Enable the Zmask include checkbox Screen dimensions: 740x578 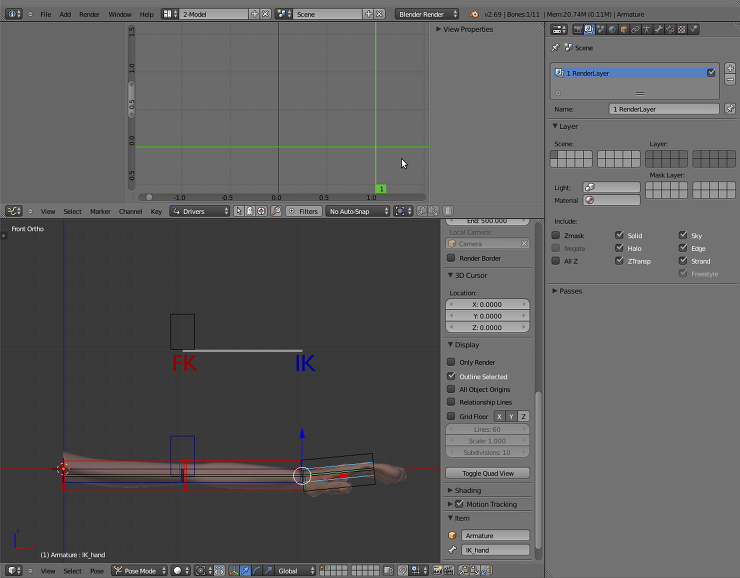[x=556, y=235]
